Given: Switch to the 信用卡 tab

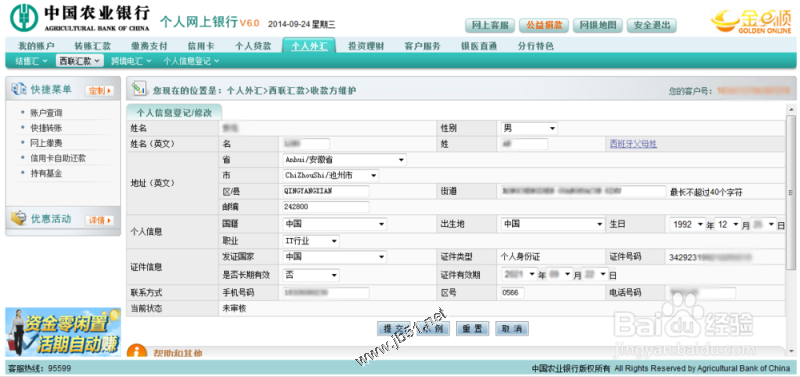Looking at the screenshot, I should point(201,46).
